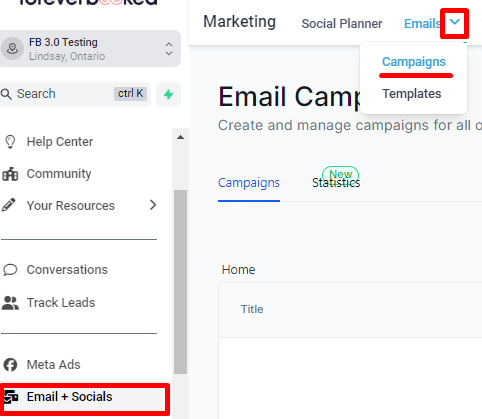Select Campaigns in the Emails dropdown

coord(414,62)
